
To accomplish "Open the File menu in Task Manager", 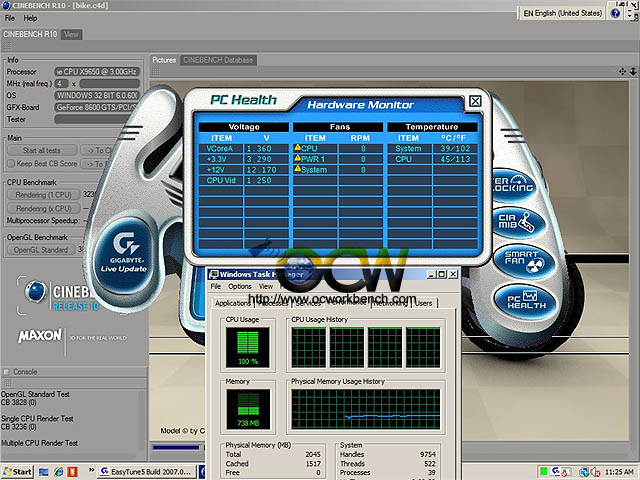I will point(216,287).
